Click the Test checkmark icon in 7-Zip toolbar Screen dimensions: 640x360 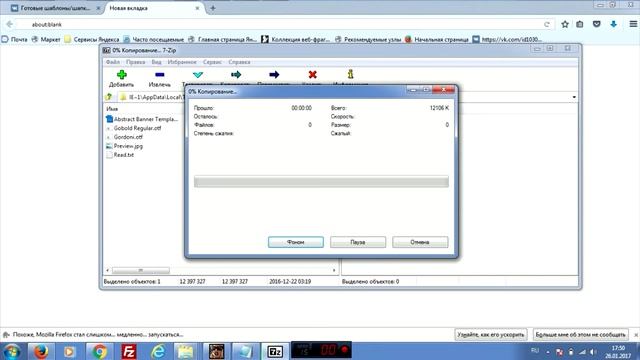click(x=198, y=75)
